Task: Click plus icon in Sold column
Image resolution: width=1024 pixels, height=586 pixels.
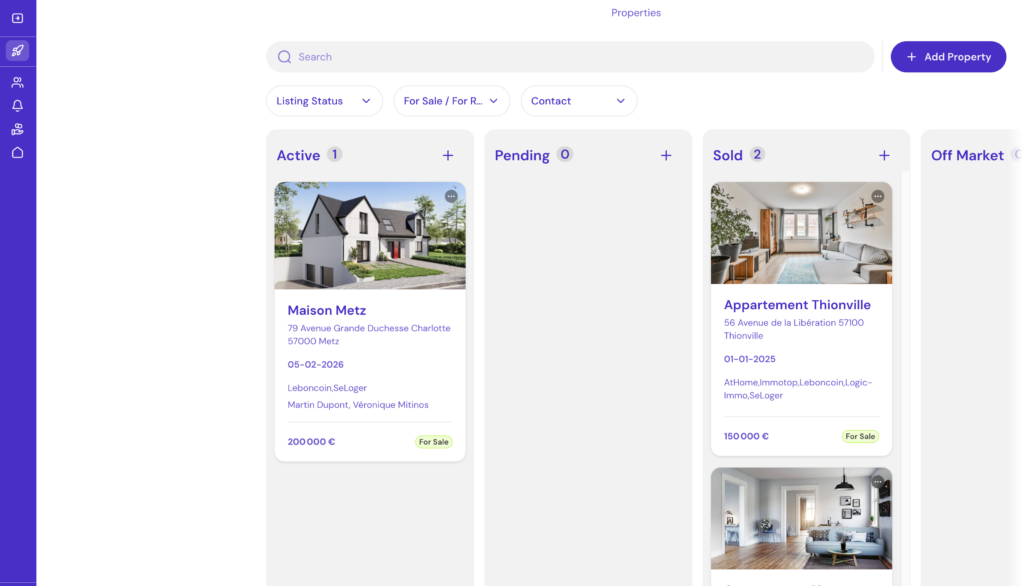Action: point(884,155)
